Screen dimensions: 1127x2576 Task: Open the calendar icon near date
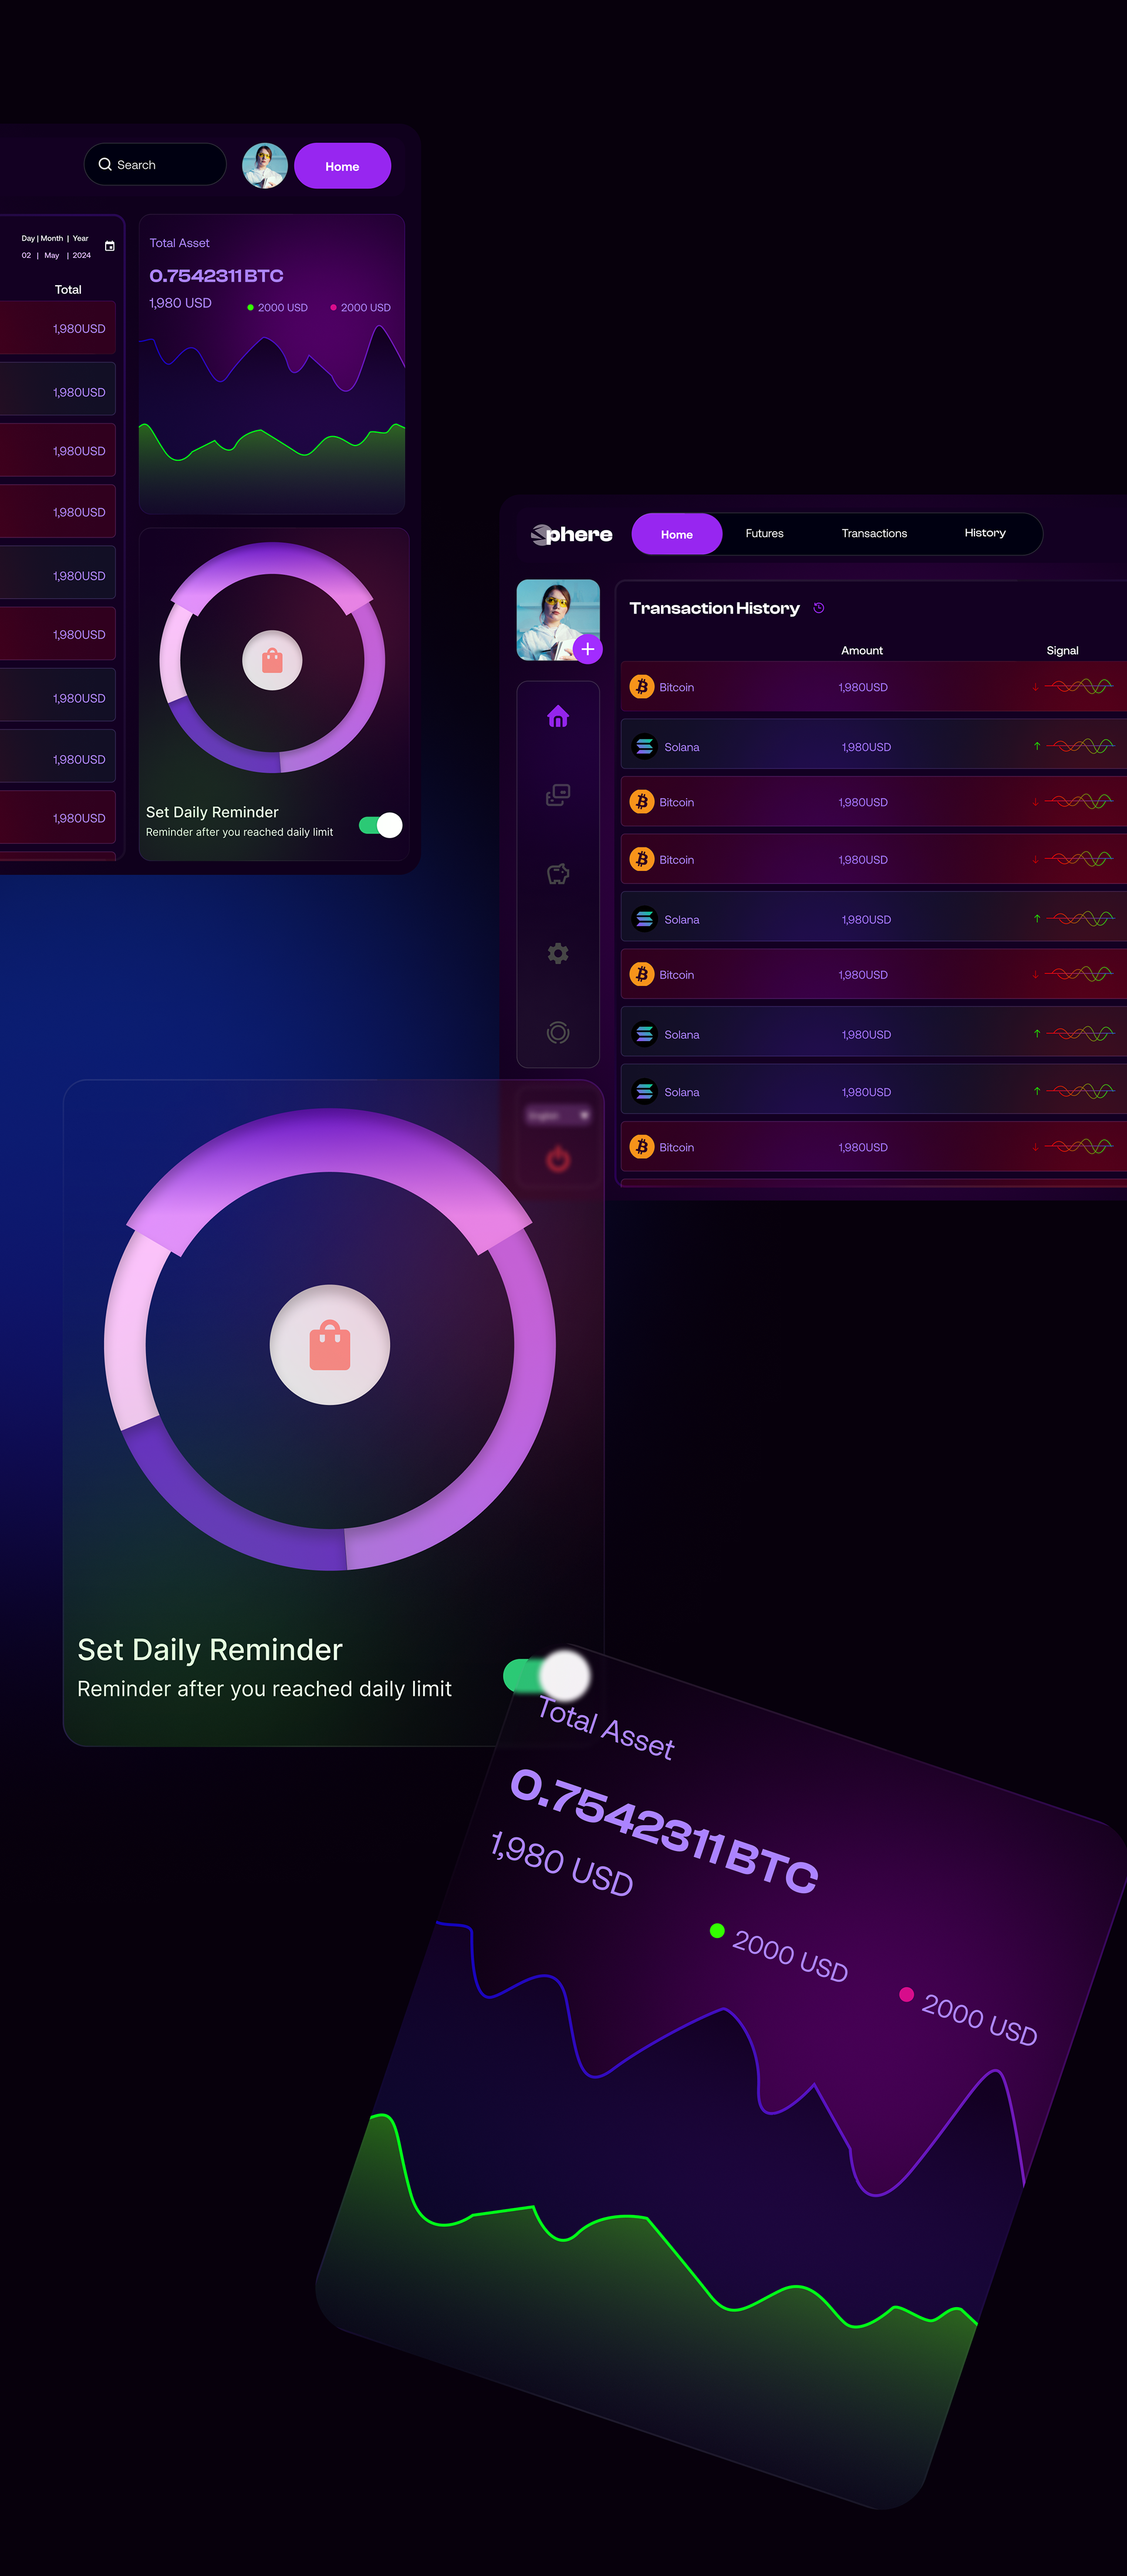(x=110, y=246)
